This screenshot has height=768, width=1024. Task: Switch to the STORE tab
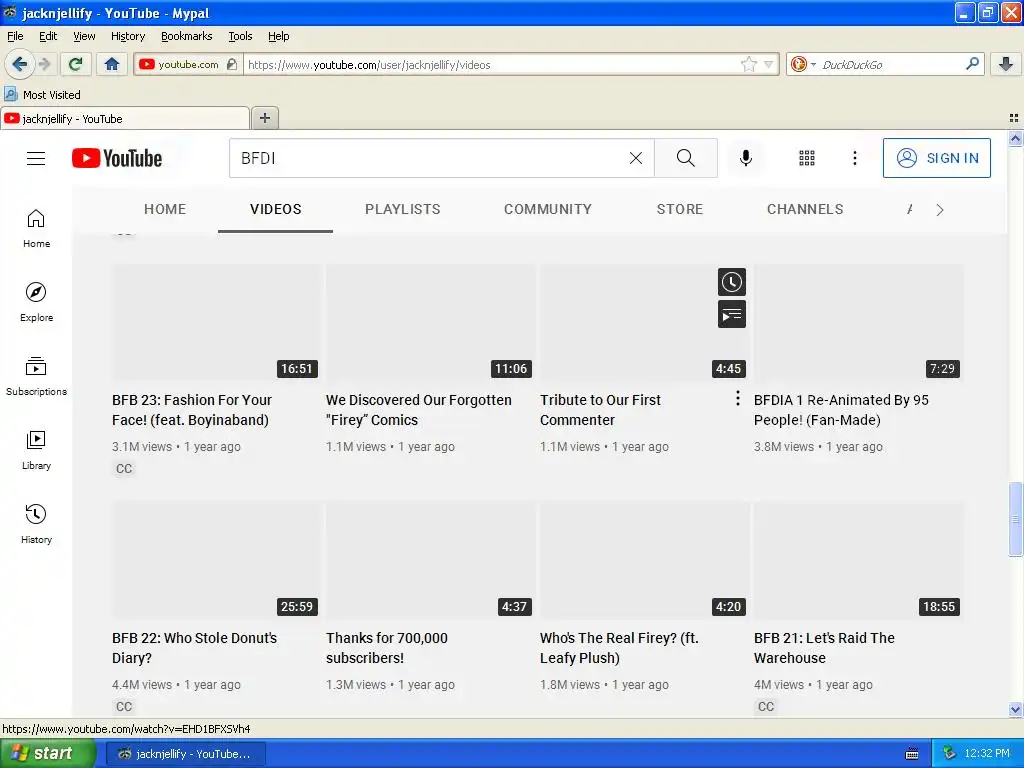(679, 209)
